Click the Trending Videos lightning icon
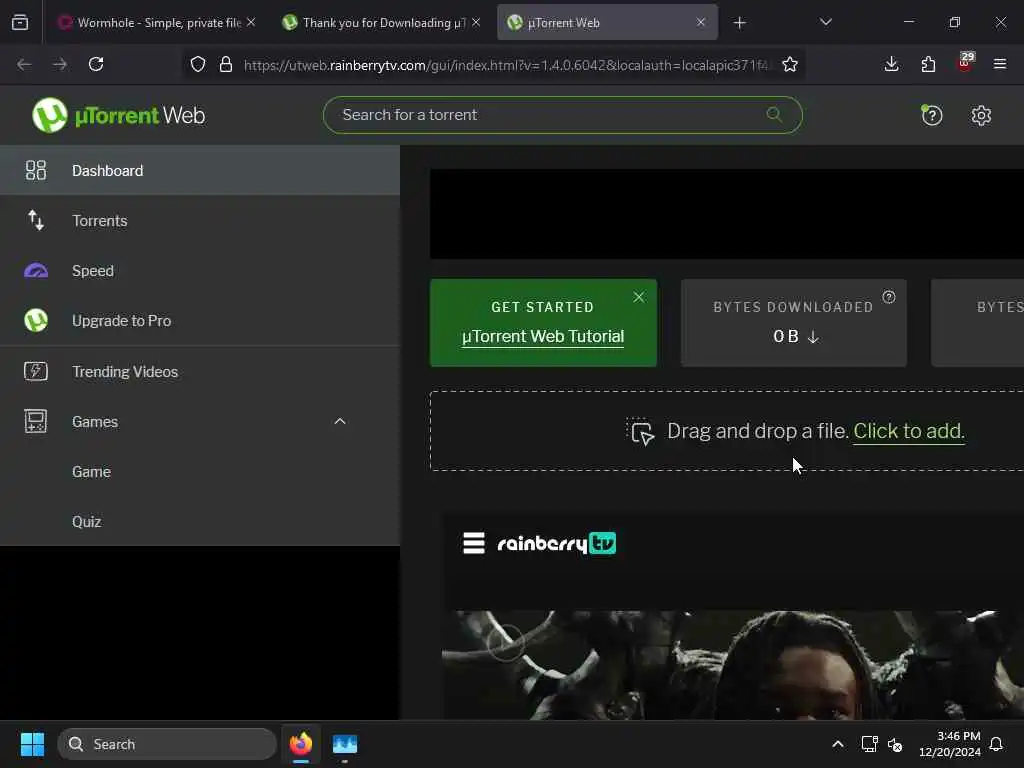Viewport: 1024px width, 768px height. click(36, 371)
